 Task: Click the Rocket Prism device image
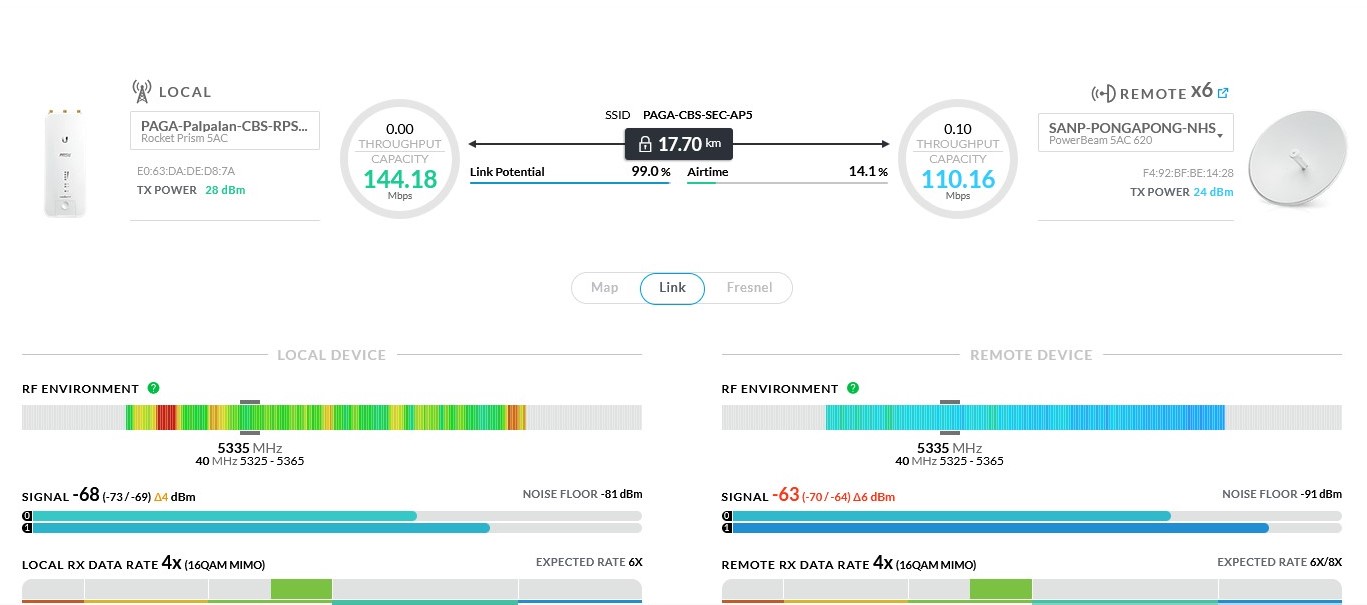point(65,162)
